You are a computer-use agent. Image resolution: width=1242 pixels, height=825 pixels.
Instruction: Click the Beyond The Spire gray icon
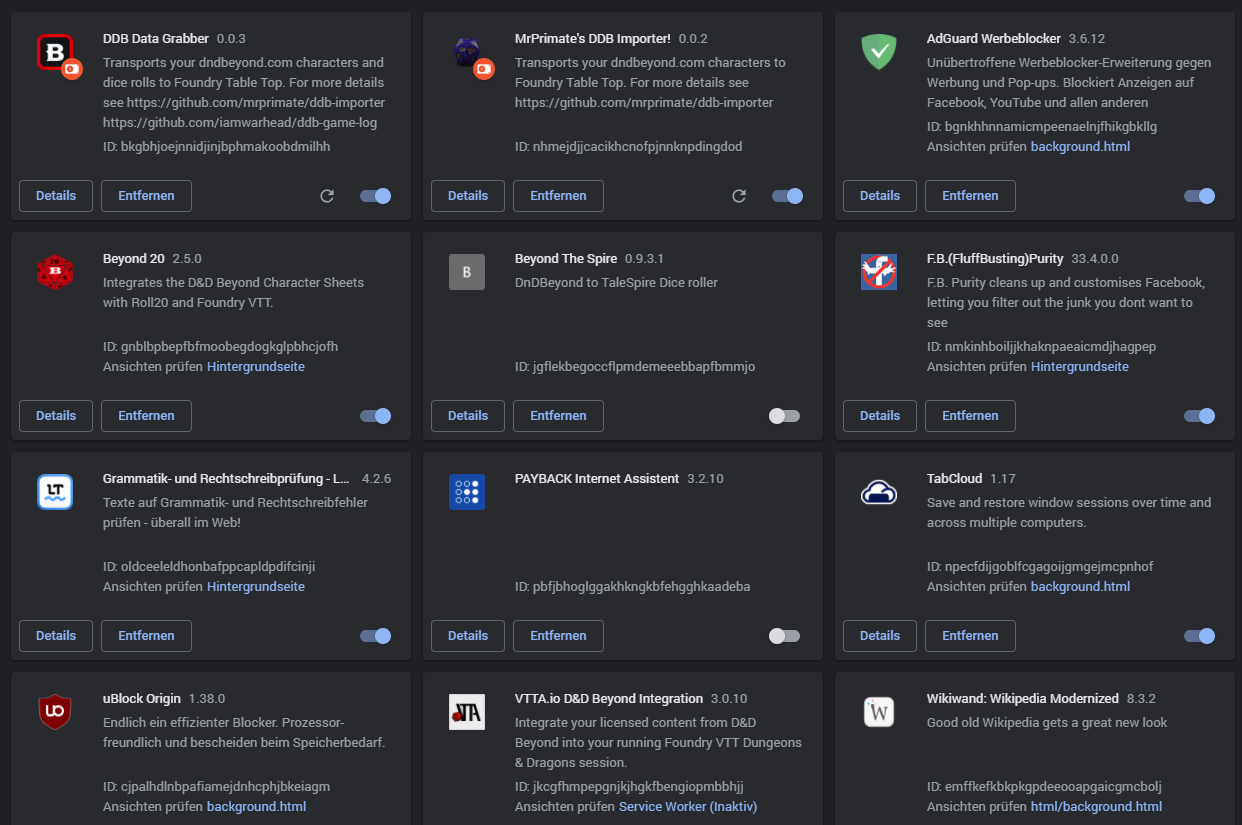tap(467, 272)
